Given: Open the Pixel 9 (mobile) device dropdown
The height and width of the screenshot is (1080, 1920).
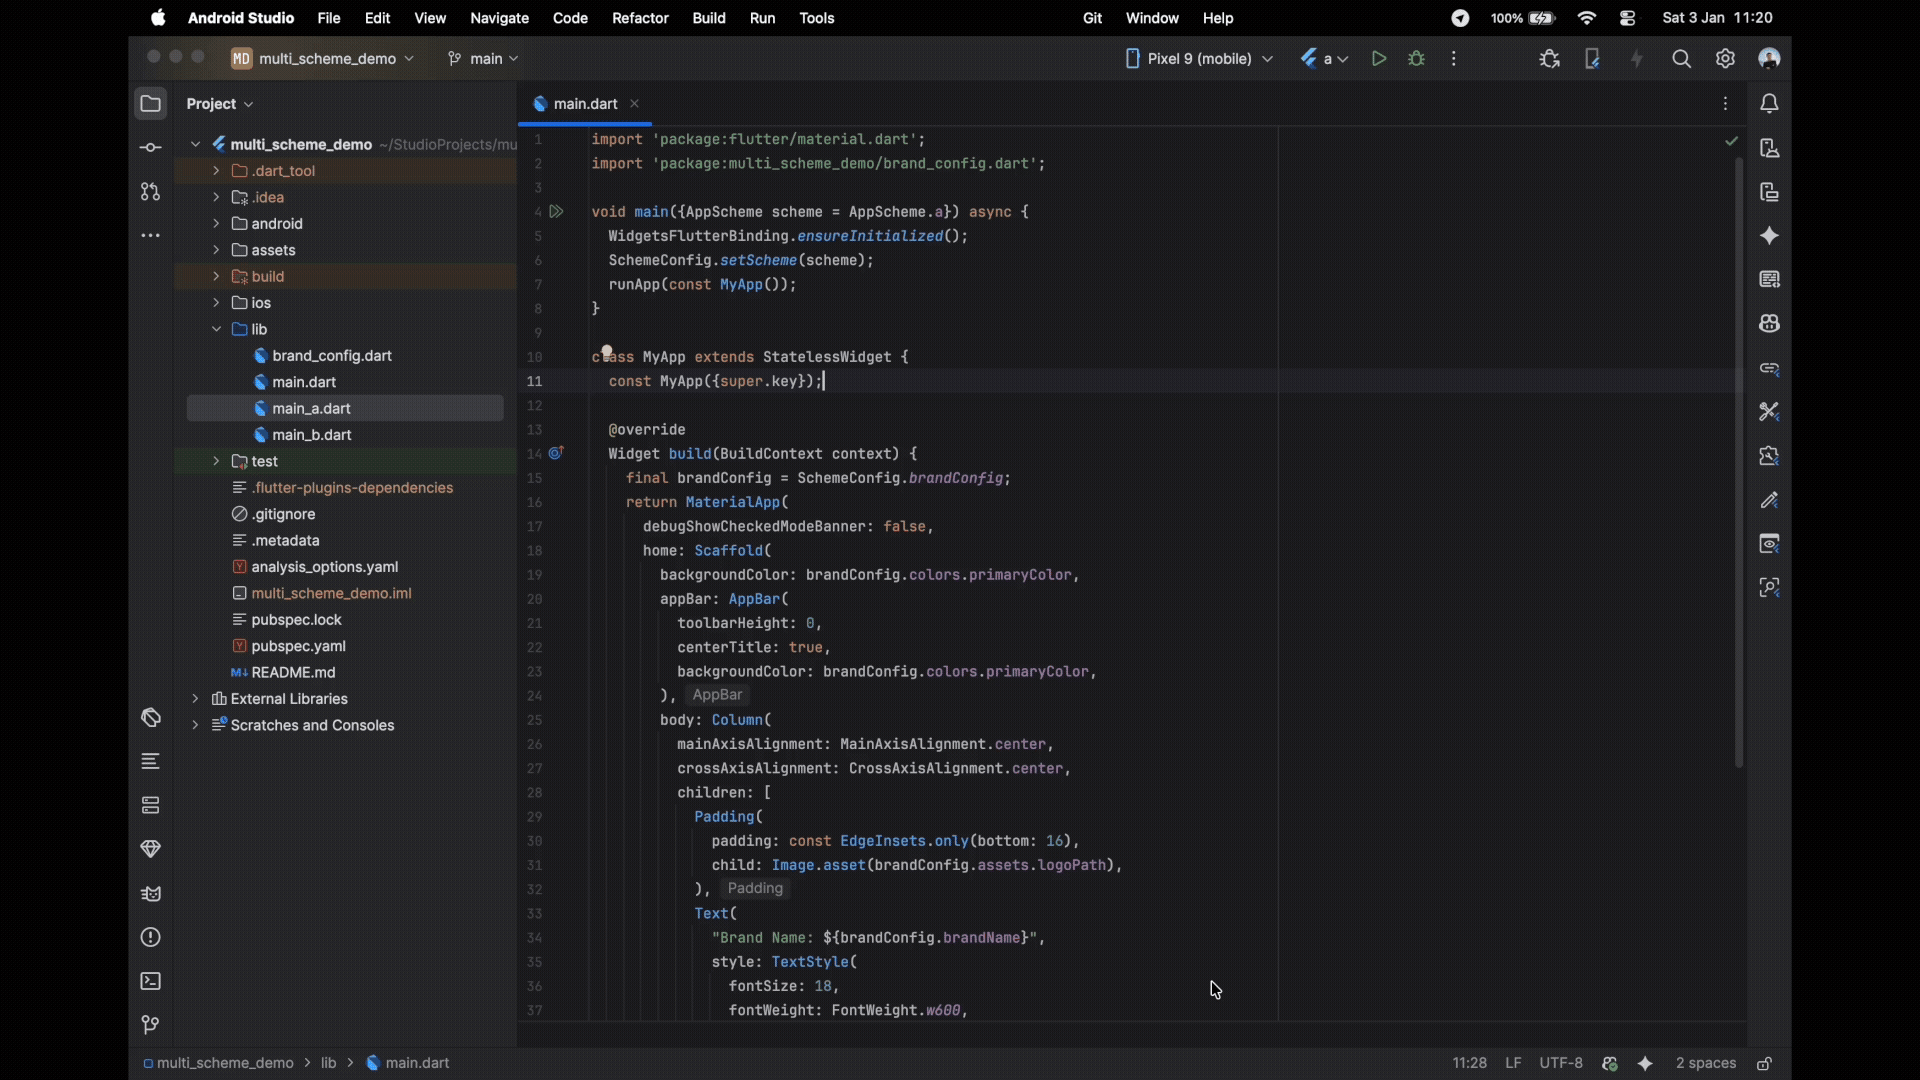Looking at the screenshot, I should pos(1199,59).
